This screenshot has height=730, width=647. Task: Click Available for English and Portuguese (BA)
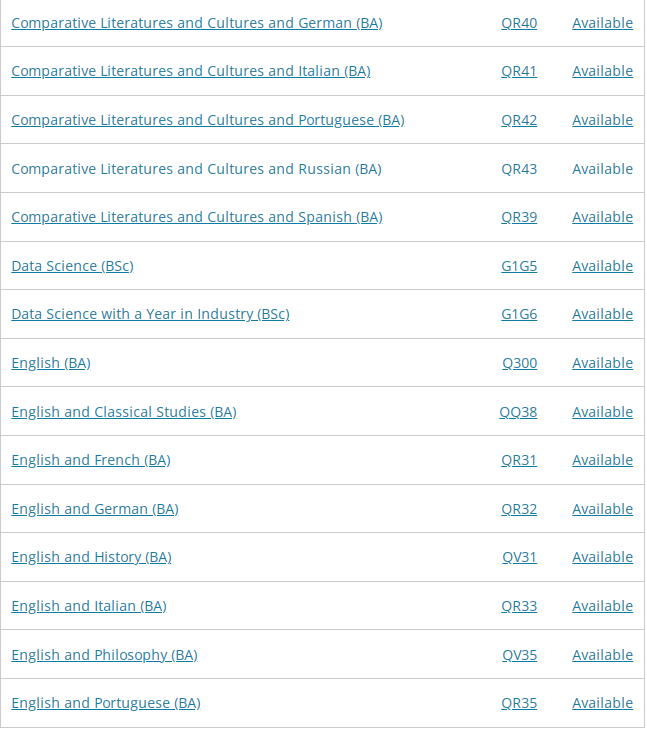[x=602, y=703]
